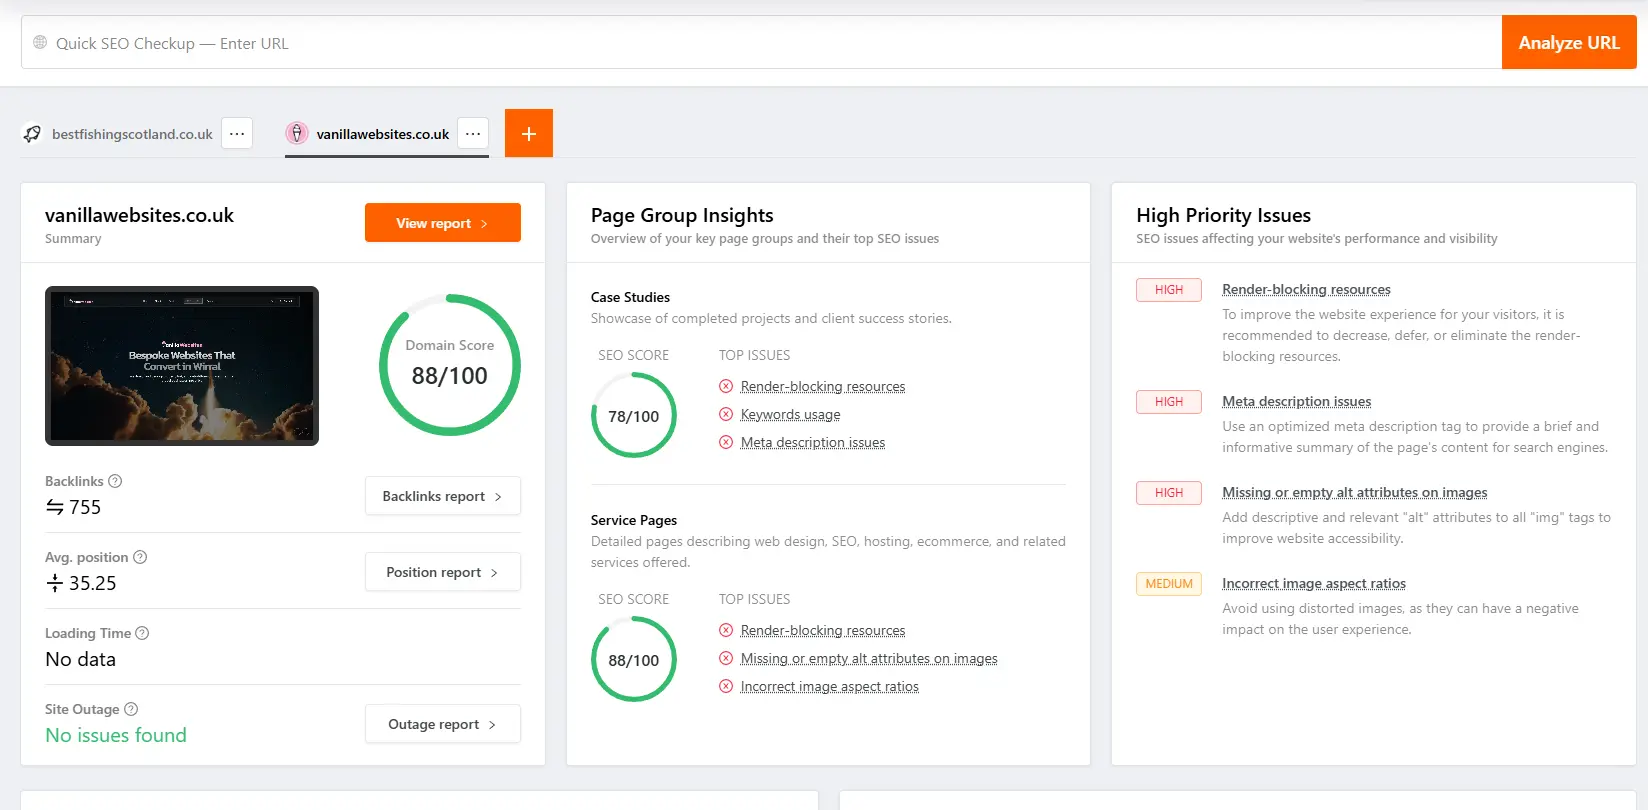Click the bestfishingscotland.co.uk rocket favicon
The height and width of the screenshot is (810, 1648).
32,134
